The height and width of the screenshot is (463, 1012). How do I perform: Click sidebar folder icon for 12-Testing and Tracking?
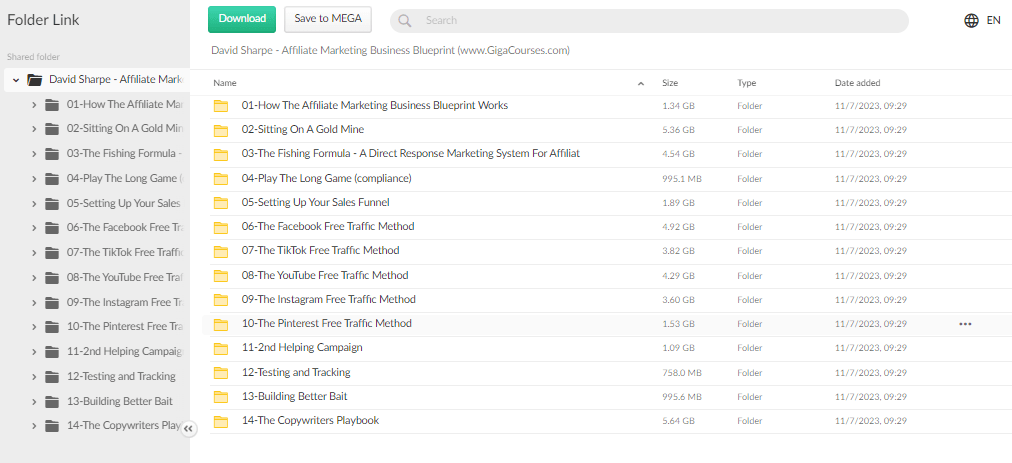(x=53, y=377)
